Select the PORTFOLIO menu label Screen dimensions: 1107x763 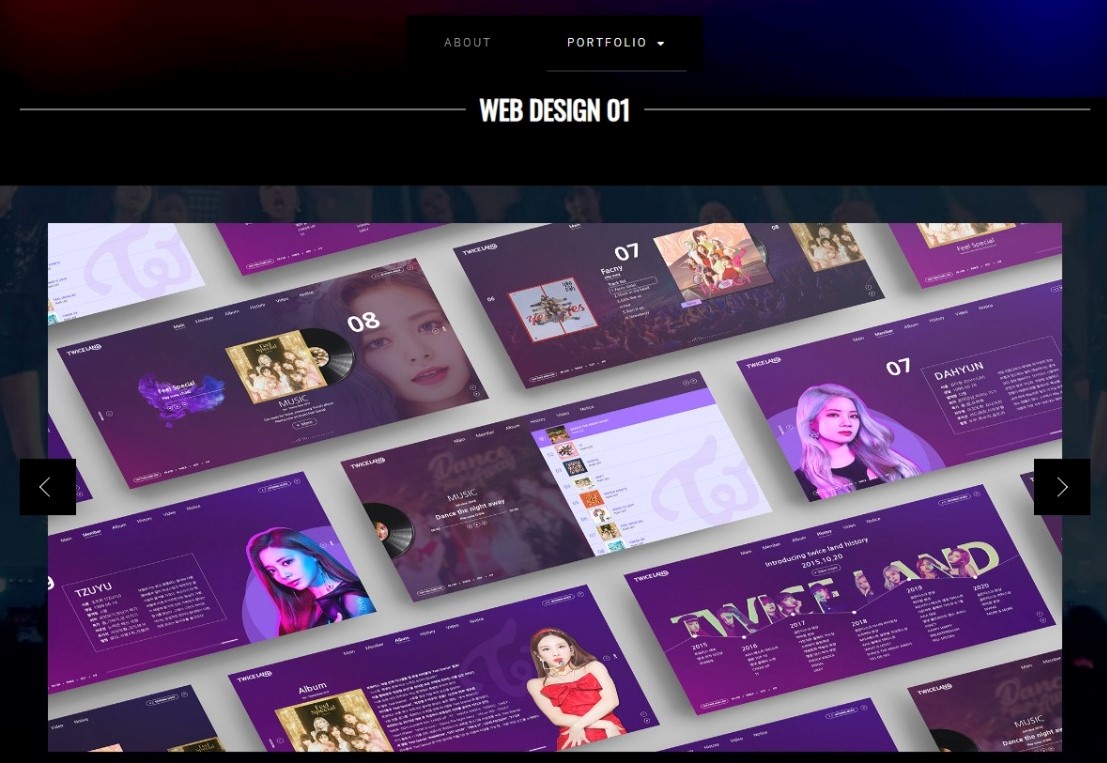pos(606,43)
